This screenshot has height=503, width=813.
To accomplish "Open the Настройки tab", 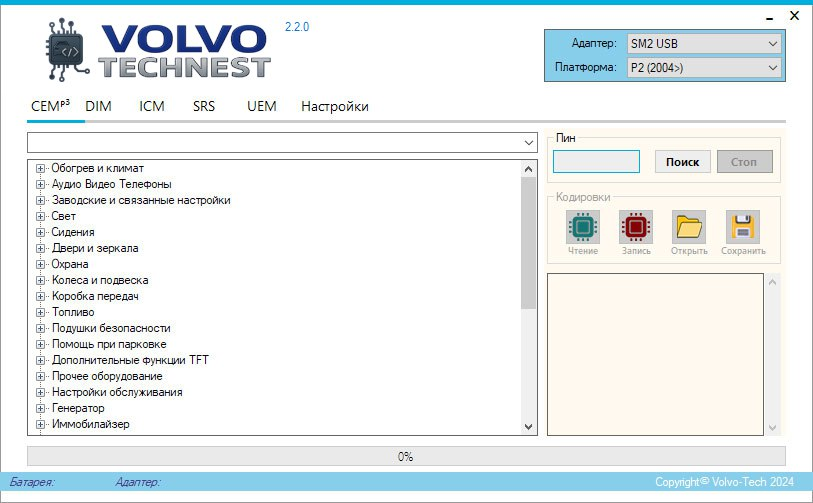I will 335,106.
